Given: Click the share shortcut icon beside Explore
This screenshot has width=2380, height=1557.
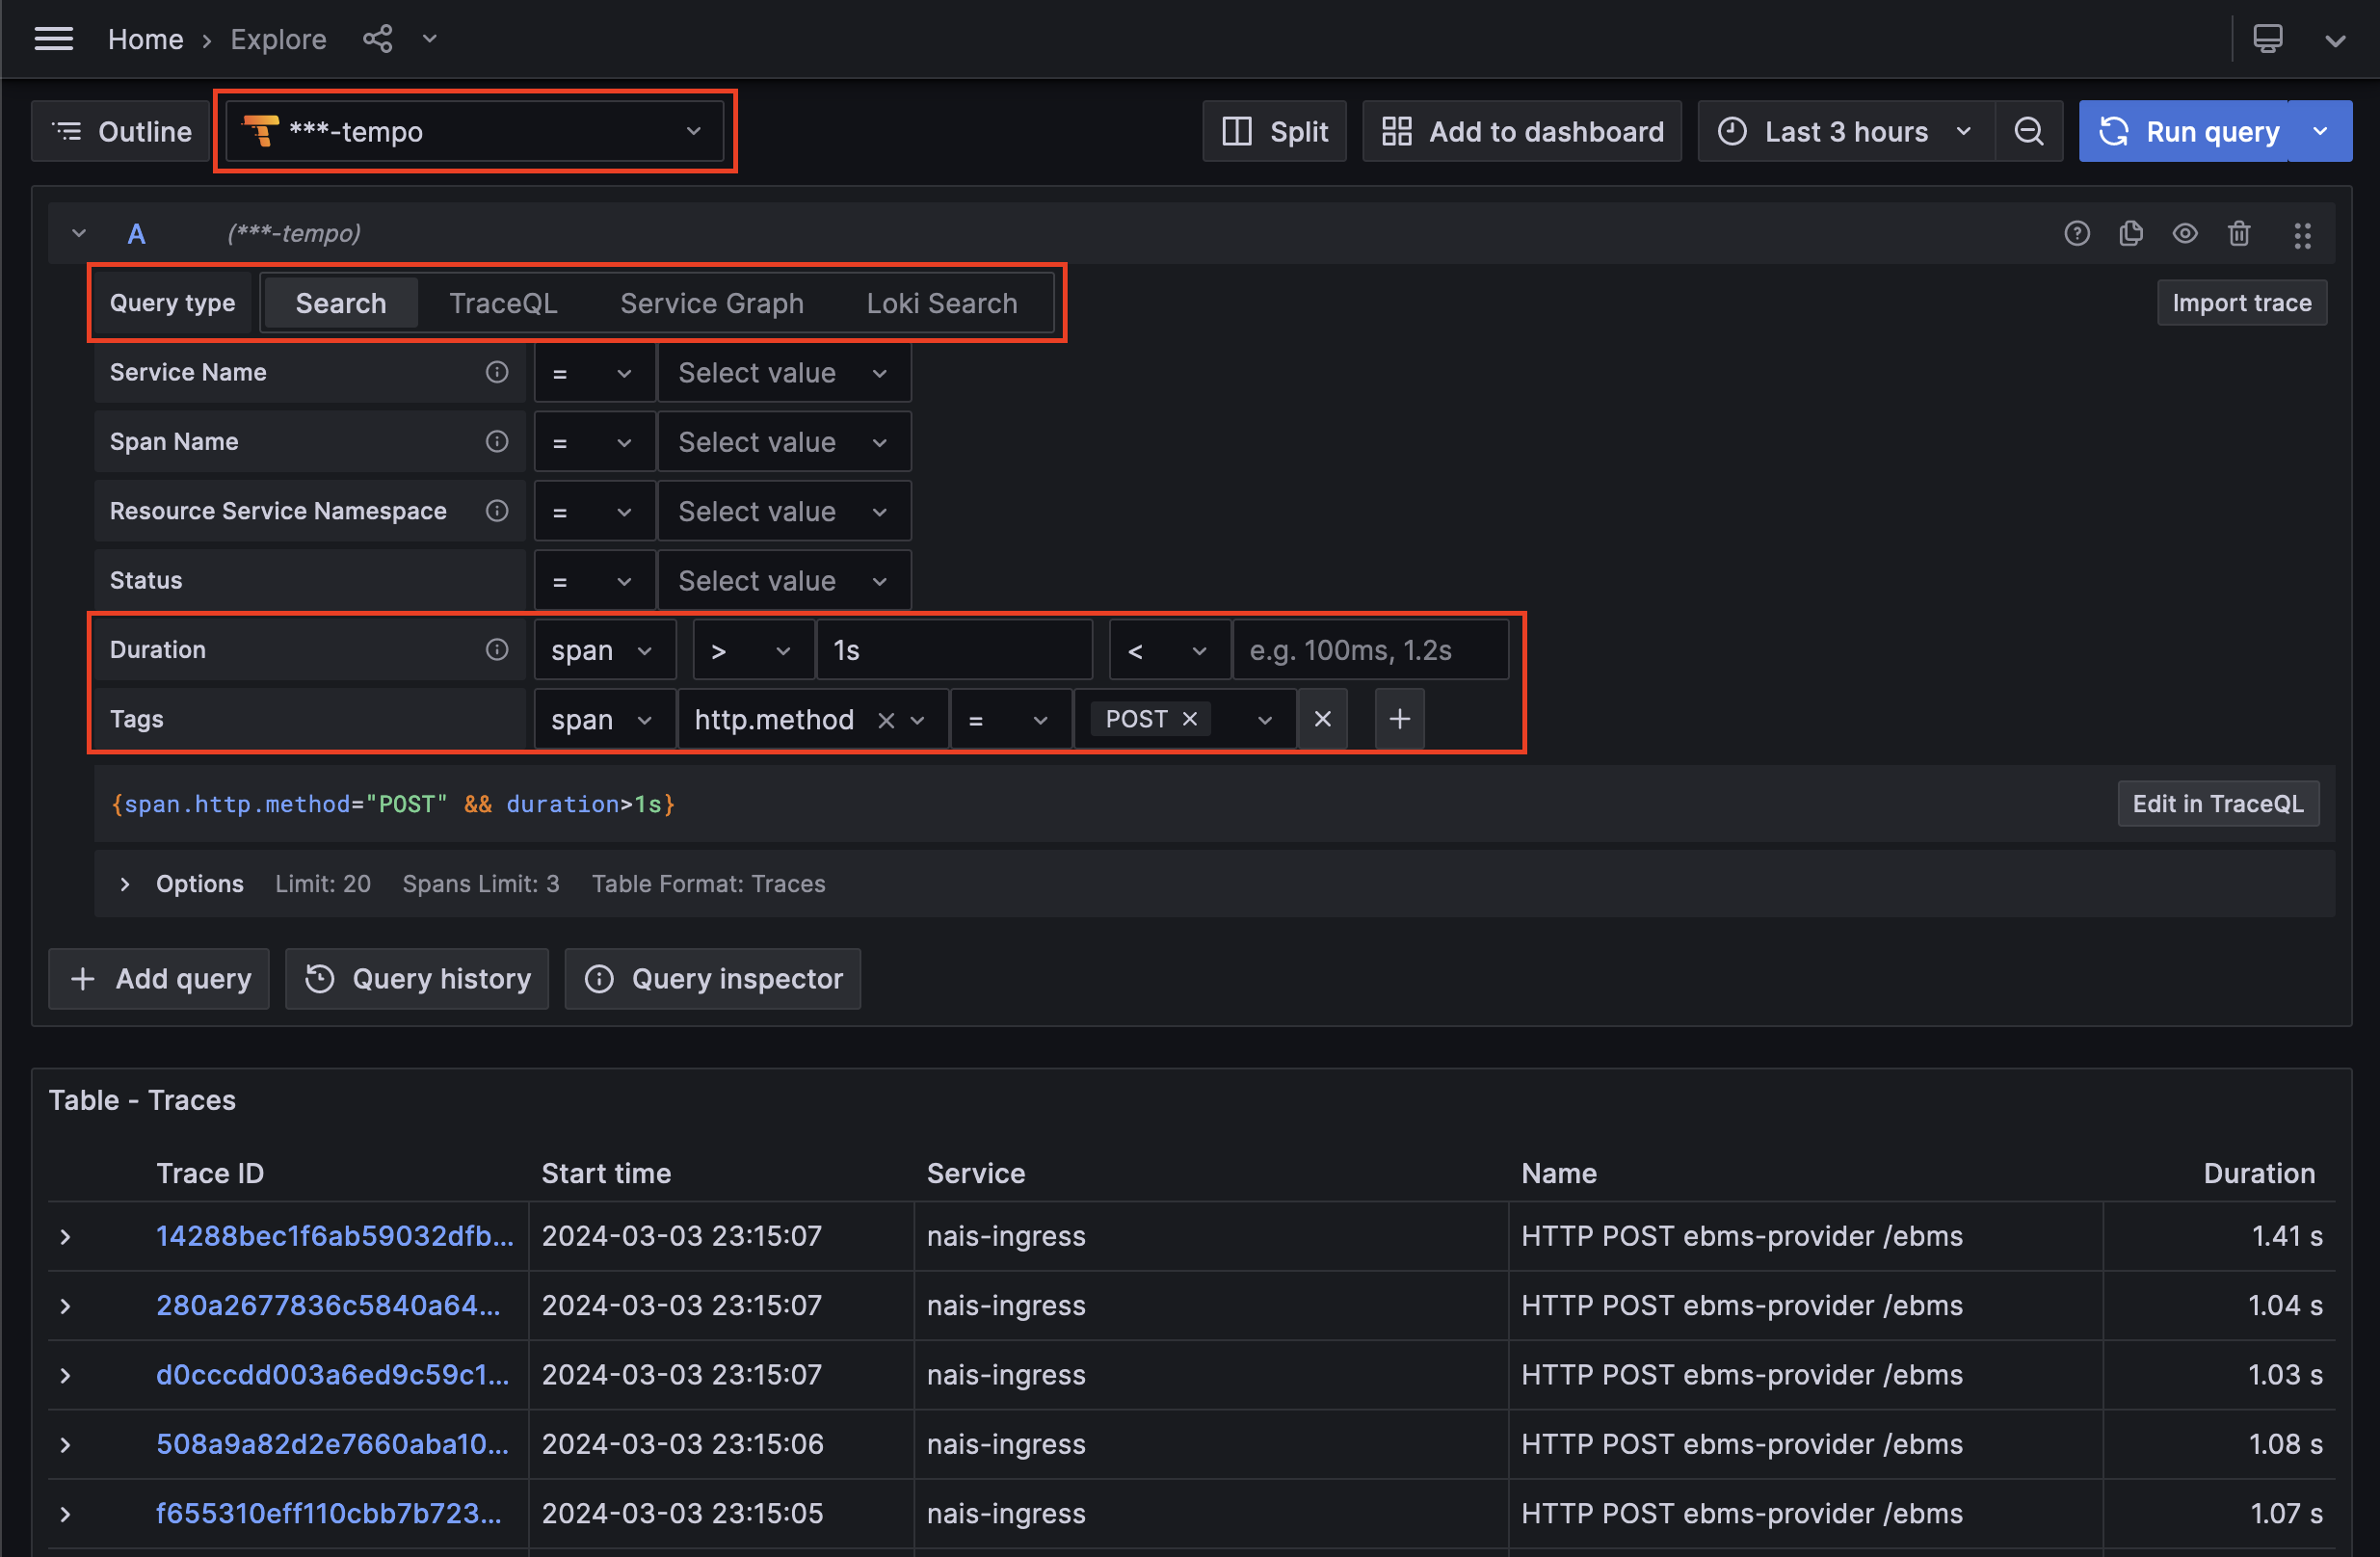Looking at the screenshot, I should tap(377, 38).
